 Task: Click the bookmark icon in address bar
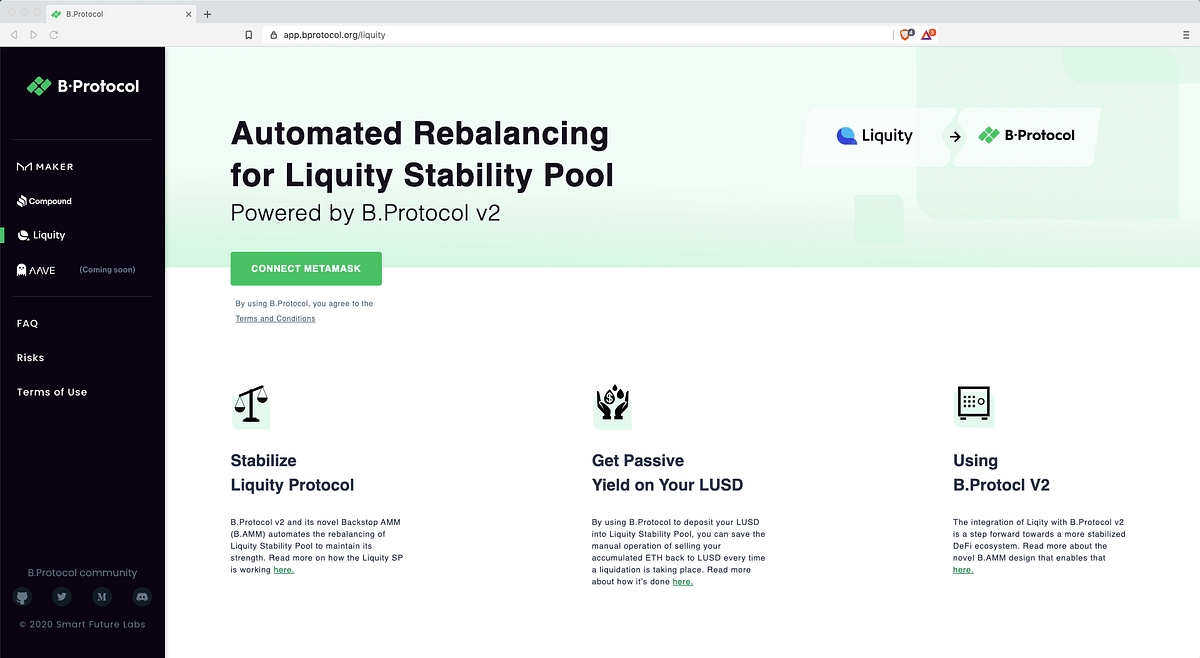click(249, 35)
